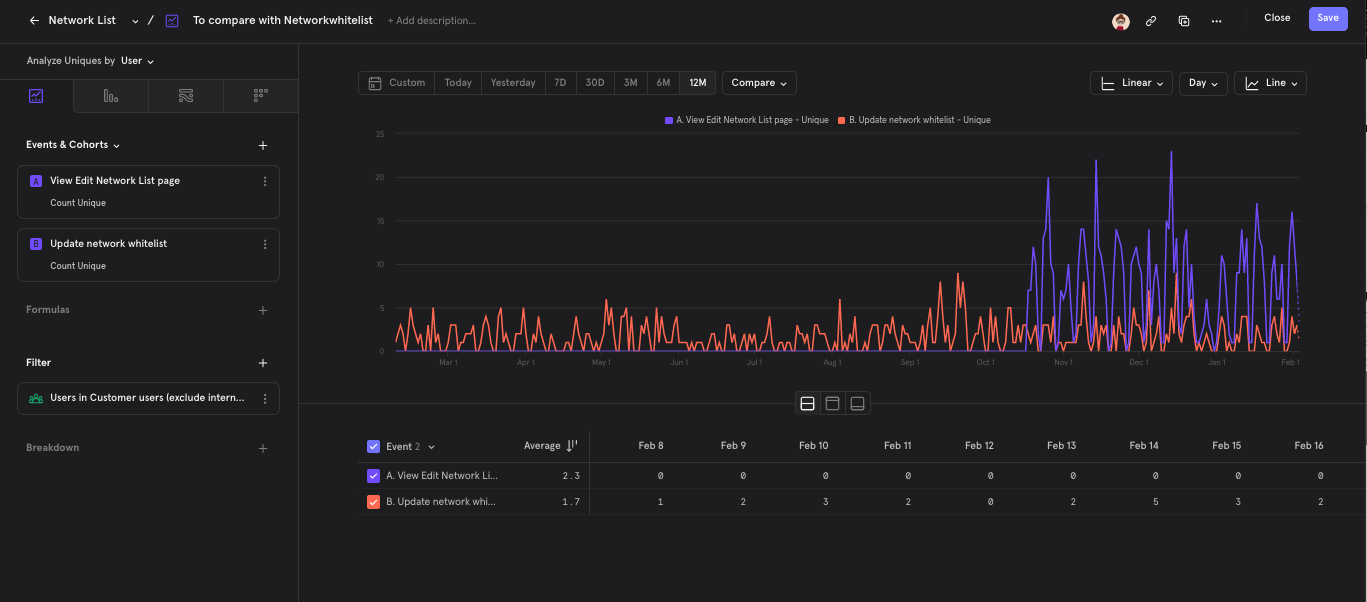This screenshot has width=1367, height=602.
Task: Switch to the 30D date range tab
Action: pyautogui.click(x=594, y=82)
